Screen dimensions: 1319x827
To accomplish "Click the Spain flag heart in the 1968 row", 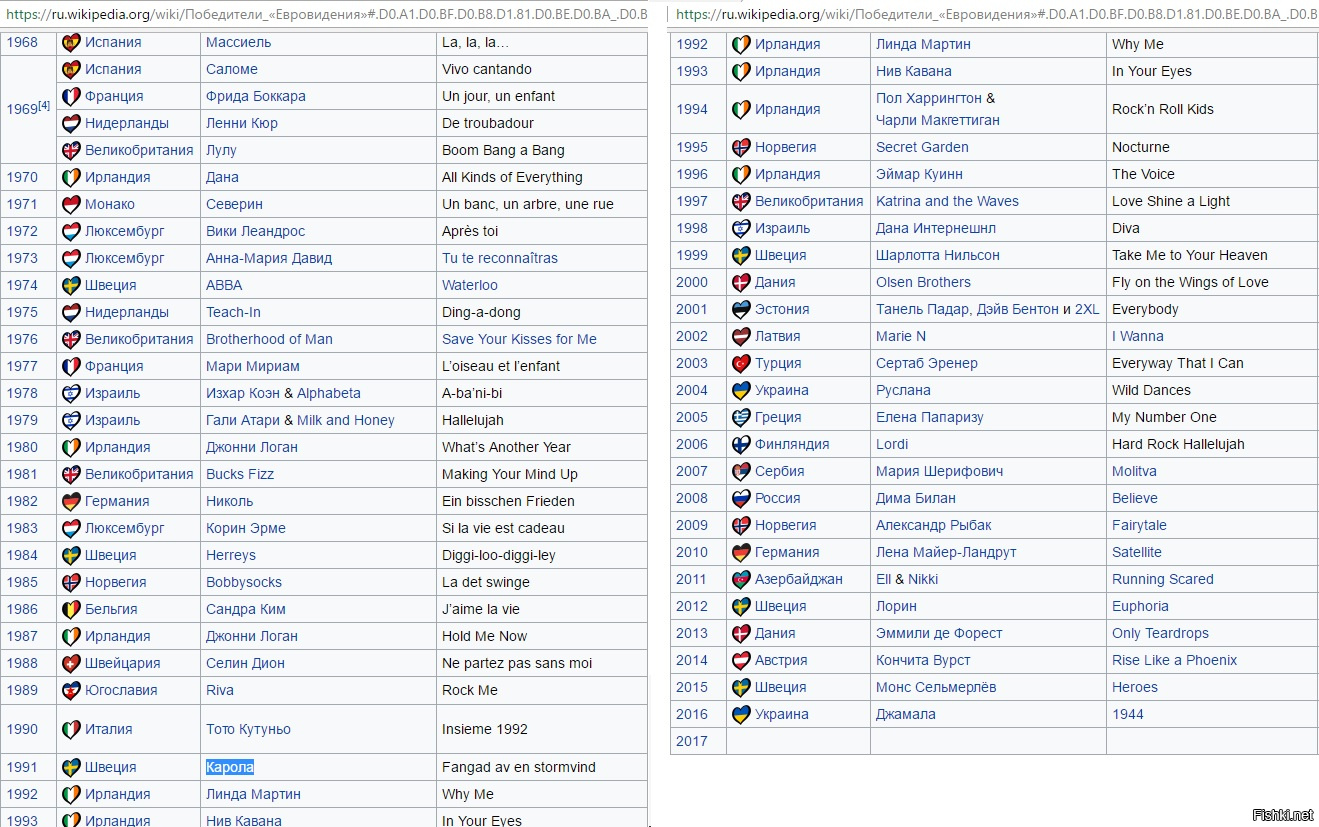I will coord(71,43).
